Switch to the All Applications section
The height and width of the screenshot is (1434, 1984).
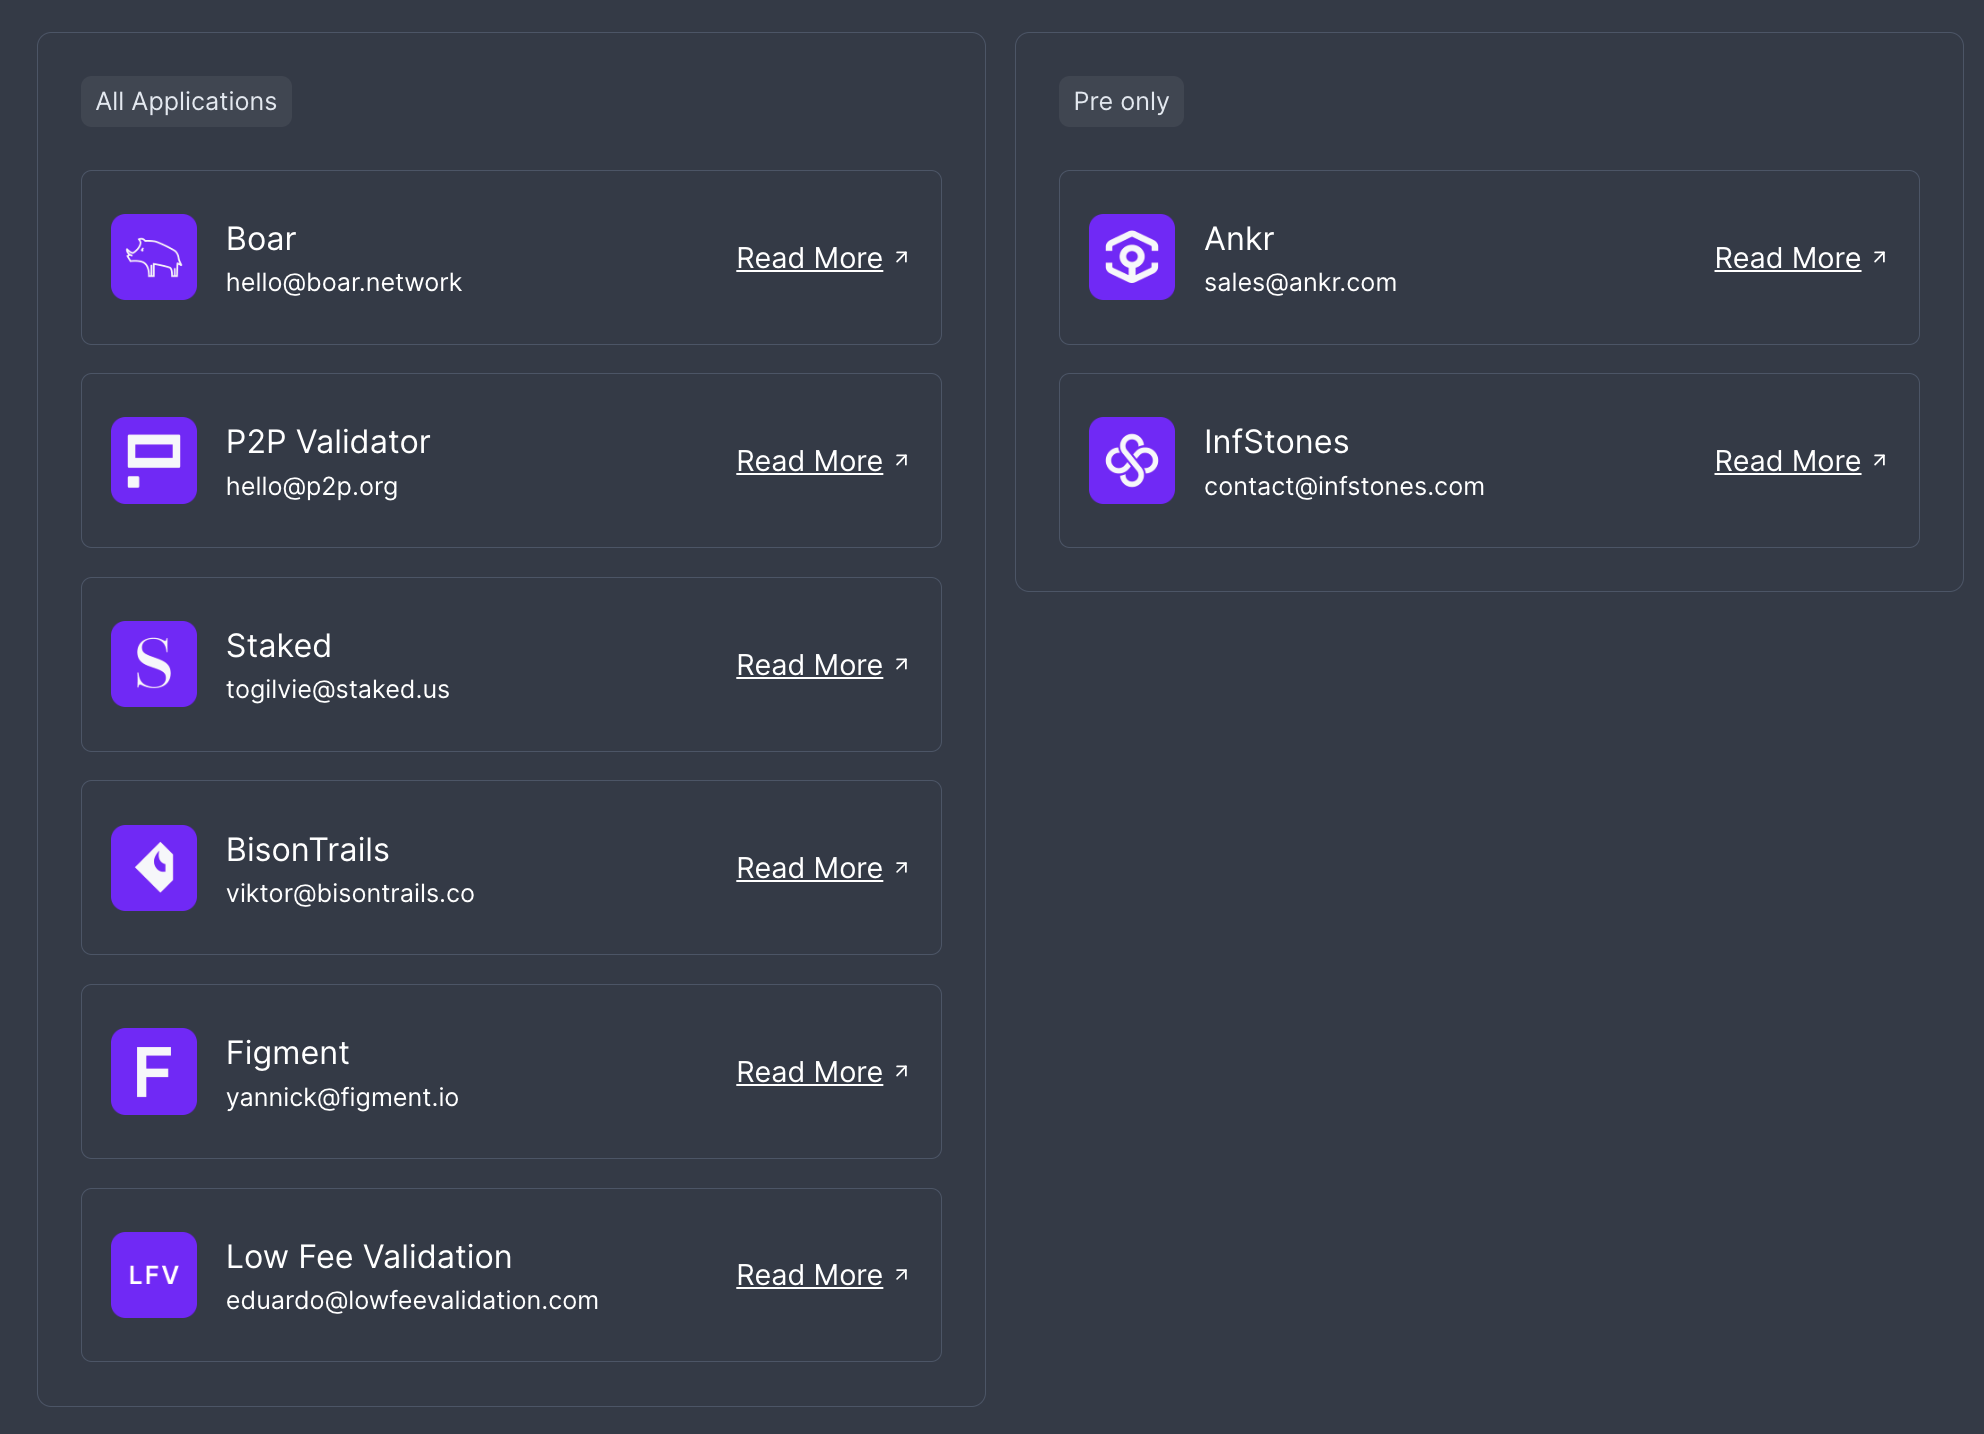(186, 101)
